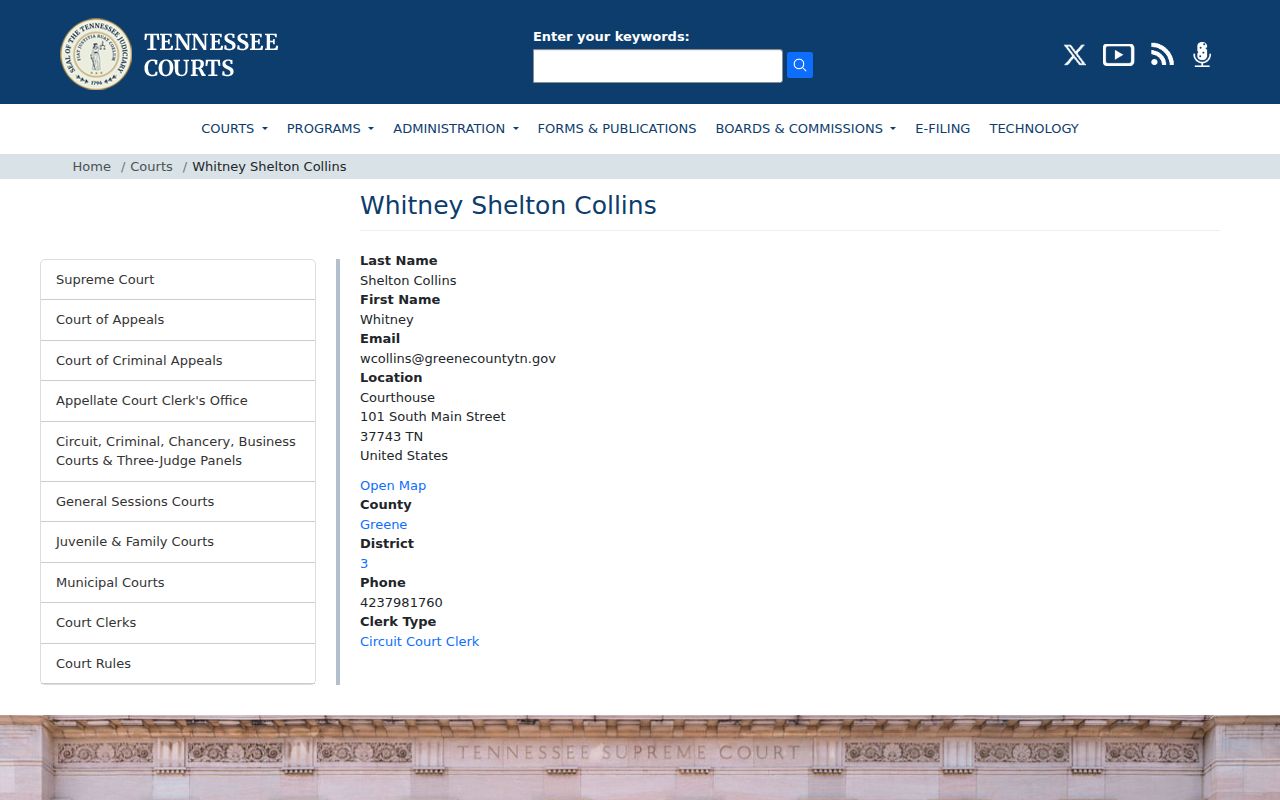Focus the keywords search field

(658, 66)
